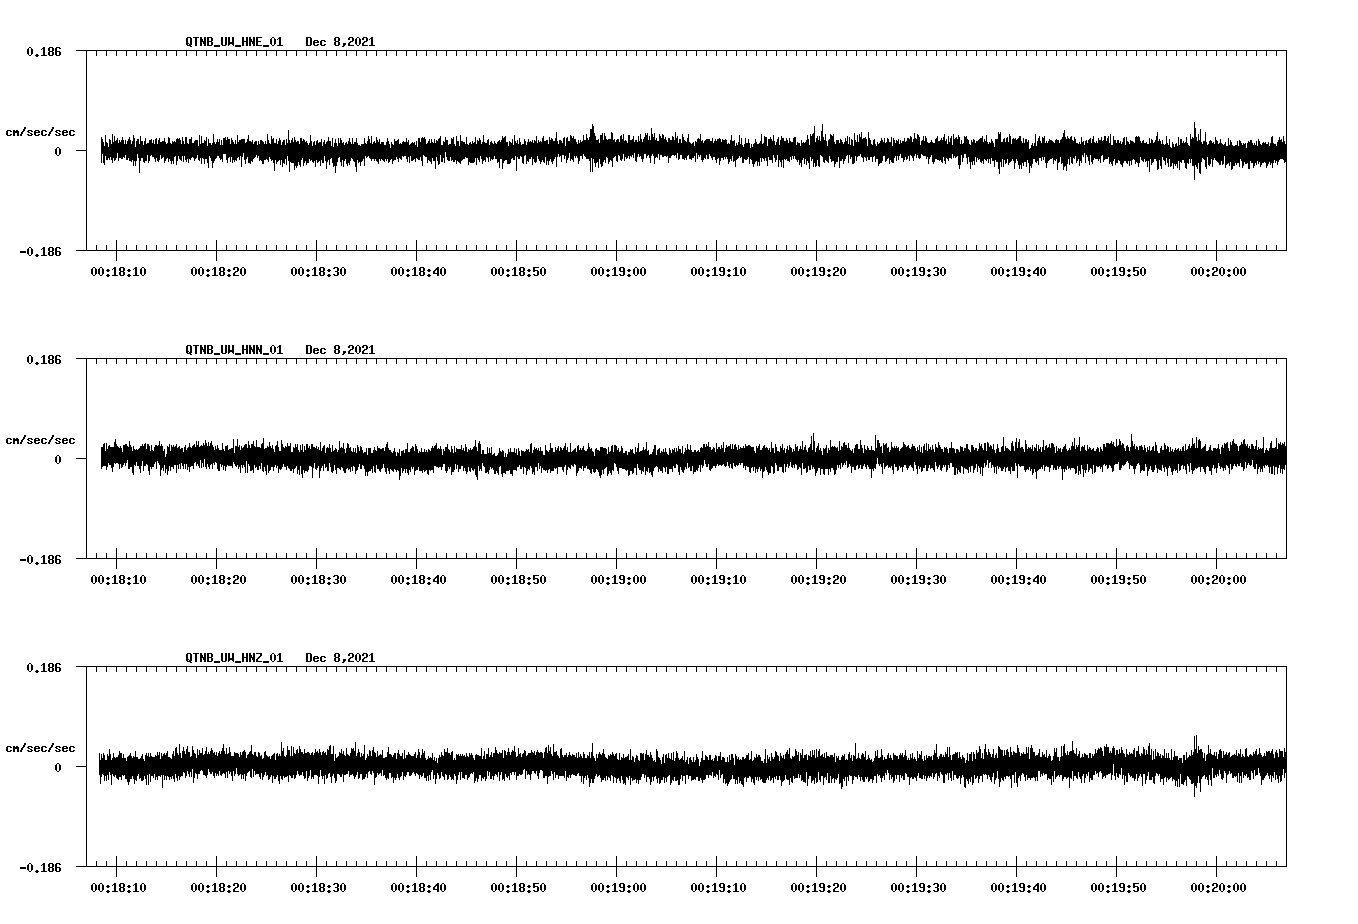Image resolution: width=1358 pixels, height=924 pixels.
Task: Click the -0.186 lower limit on HNN plot
Action: [40, 560]
